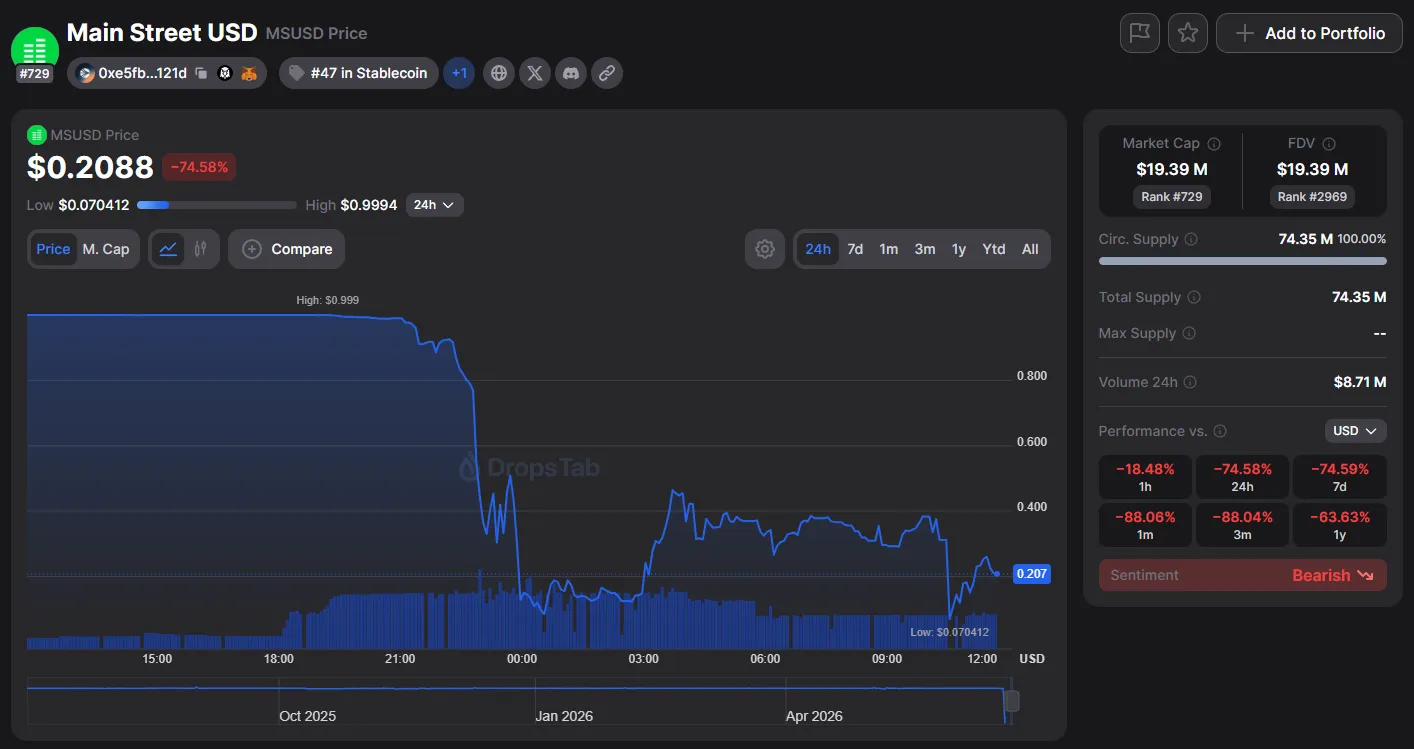Click the #729 rank badge under logo
1414x749 pixels.
[35, 74]
